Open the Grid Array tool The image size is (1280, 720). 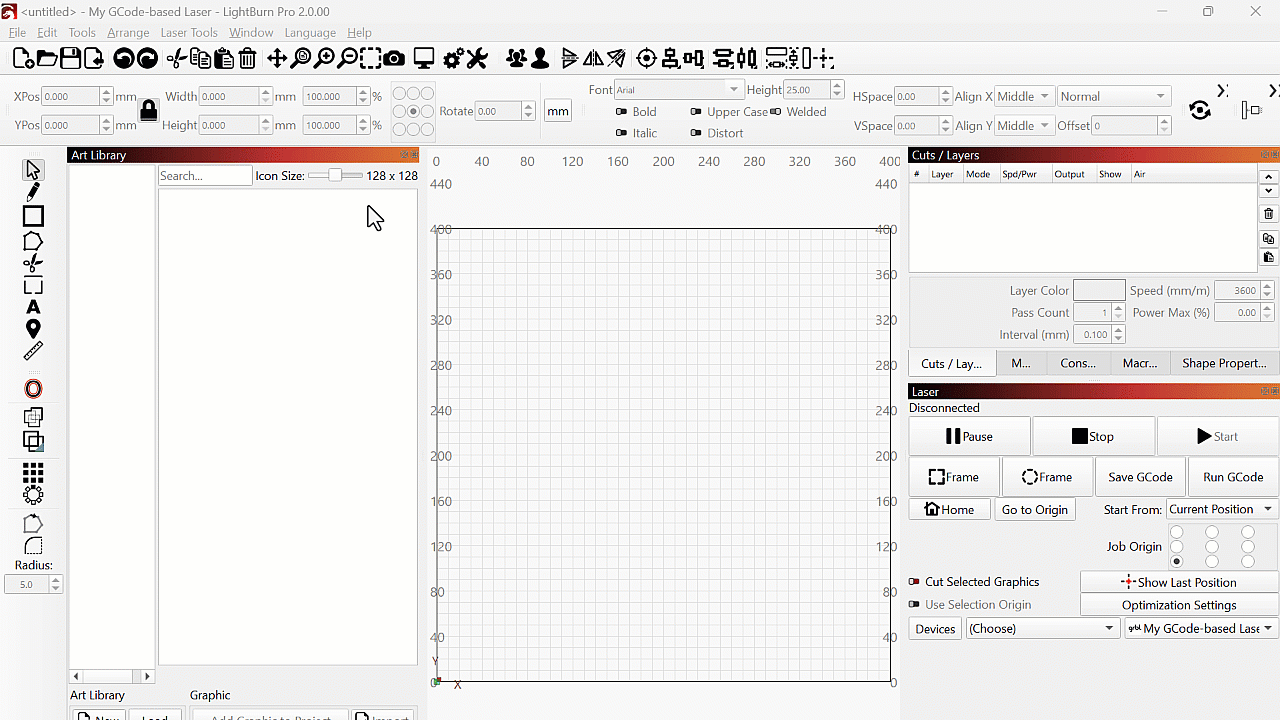point(33,472)
